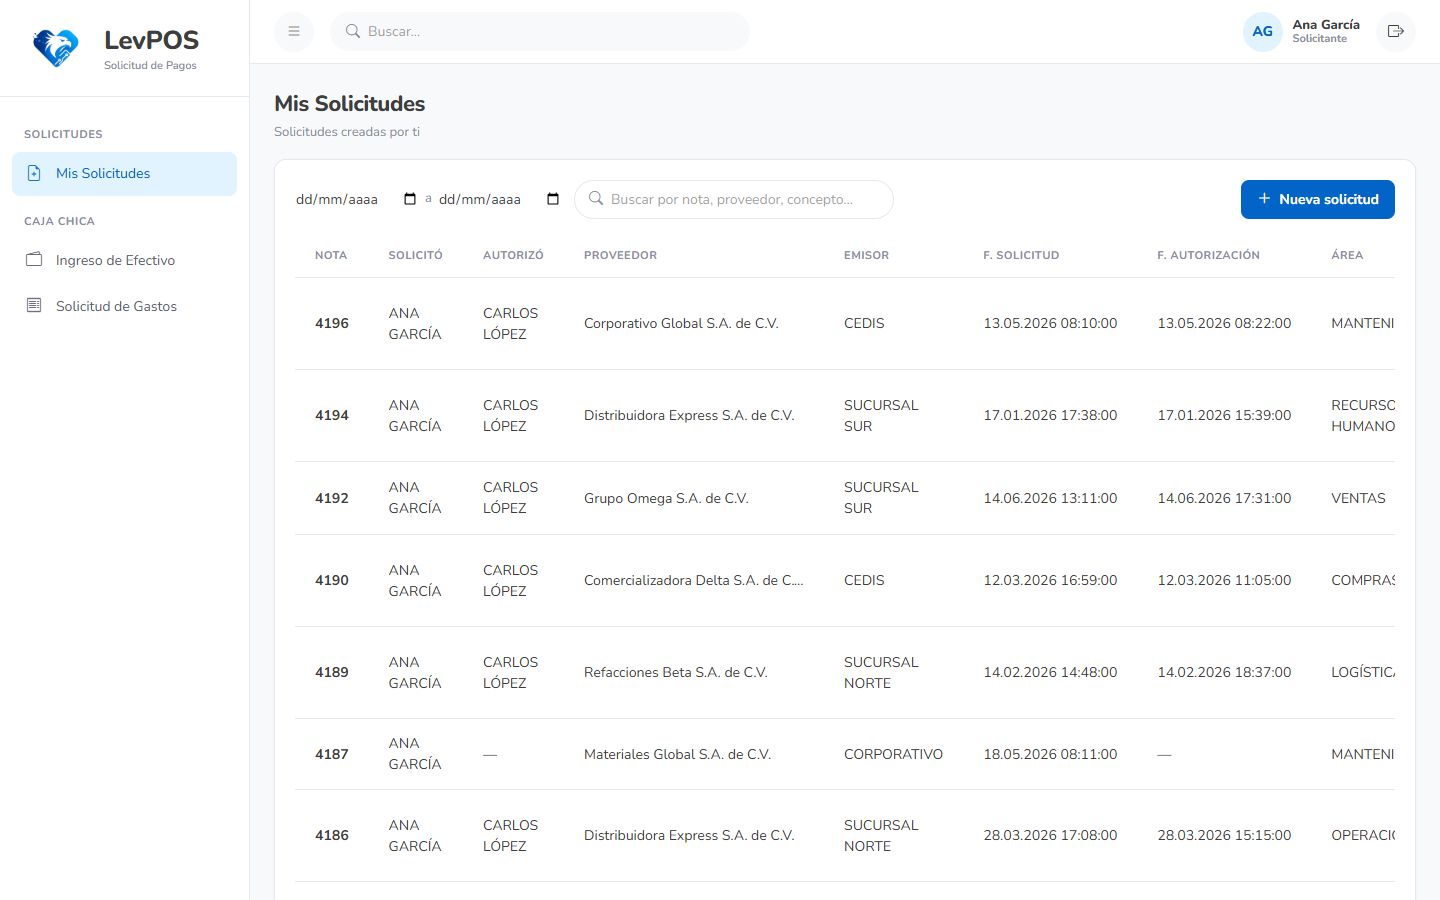Click the ÁREA column header
The width and height of the screenshot is (1440, 900).
tap(1347, 255)
